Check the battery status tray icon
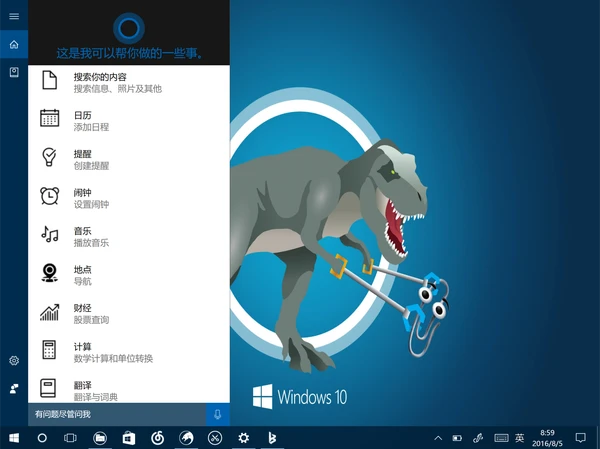 (457, 438)
